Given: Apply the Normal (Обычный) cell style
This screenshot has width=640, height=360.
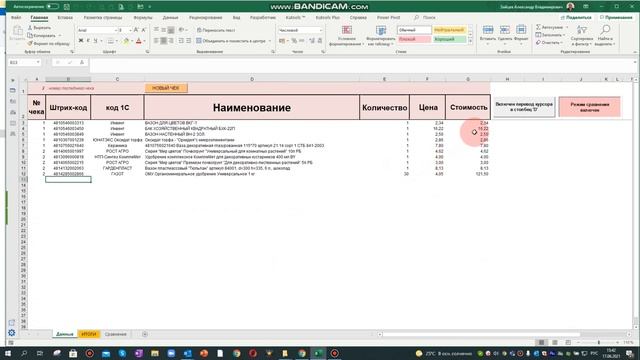Looking at the screenshot, I should coord(414,30).
